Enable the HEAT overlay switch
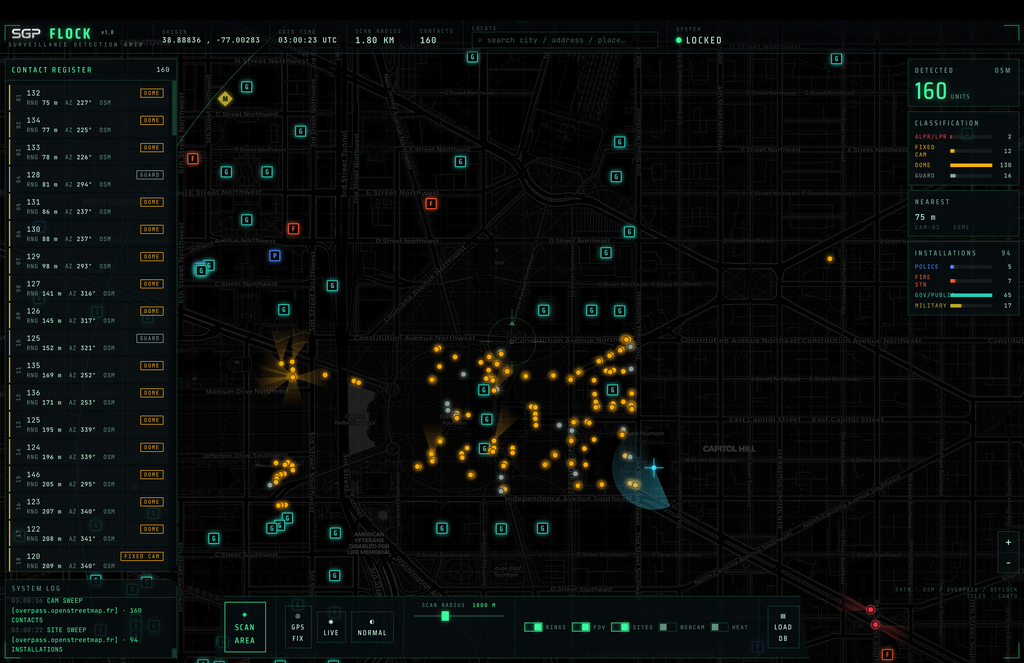The image size is (1024, 663). click(x=720, y=627)
